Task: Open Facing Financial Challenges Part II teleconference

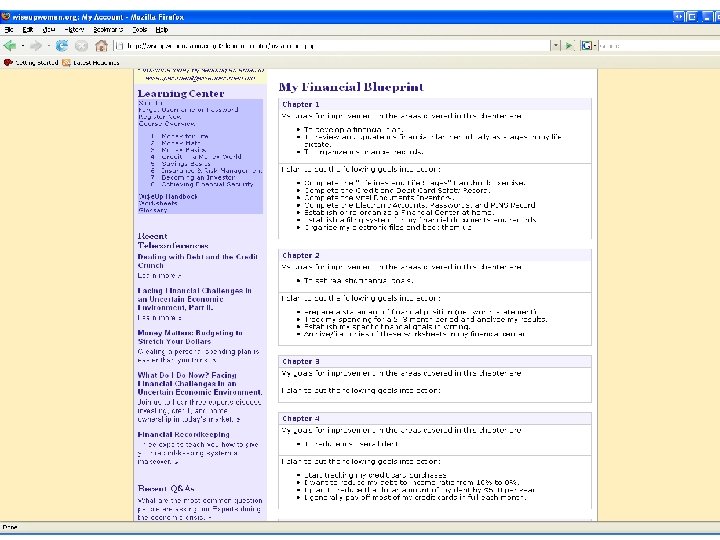Action: click(194, 299)
